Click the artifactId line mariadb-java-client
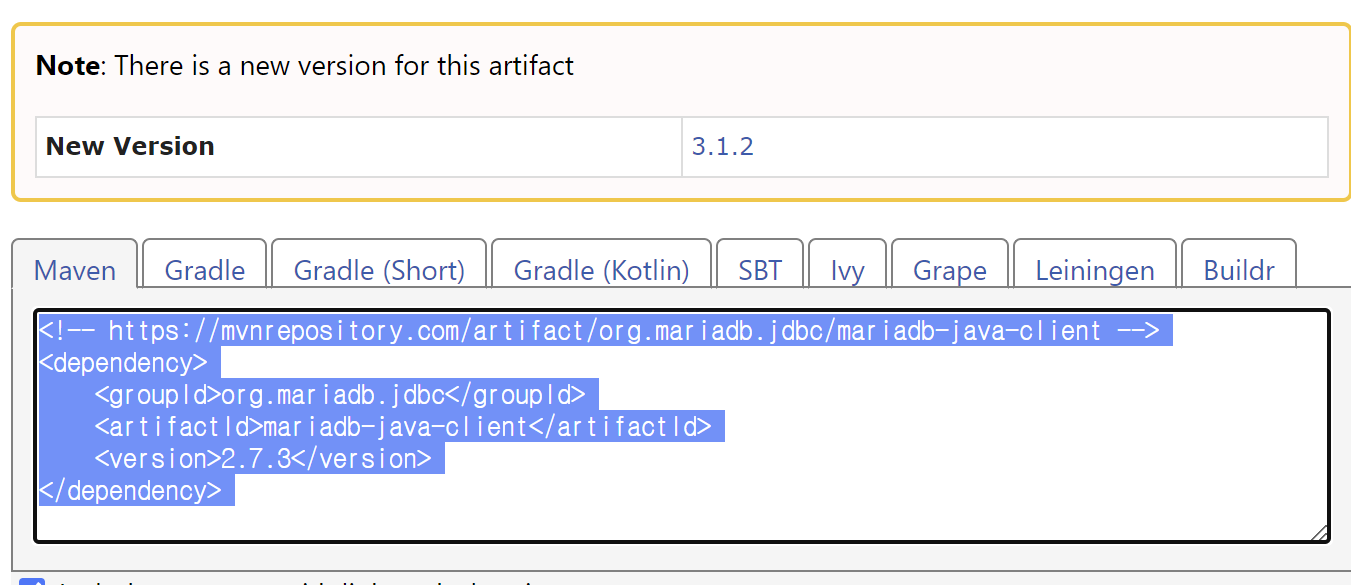Screen dimensions: 1351x585 (x=403, y=427)
